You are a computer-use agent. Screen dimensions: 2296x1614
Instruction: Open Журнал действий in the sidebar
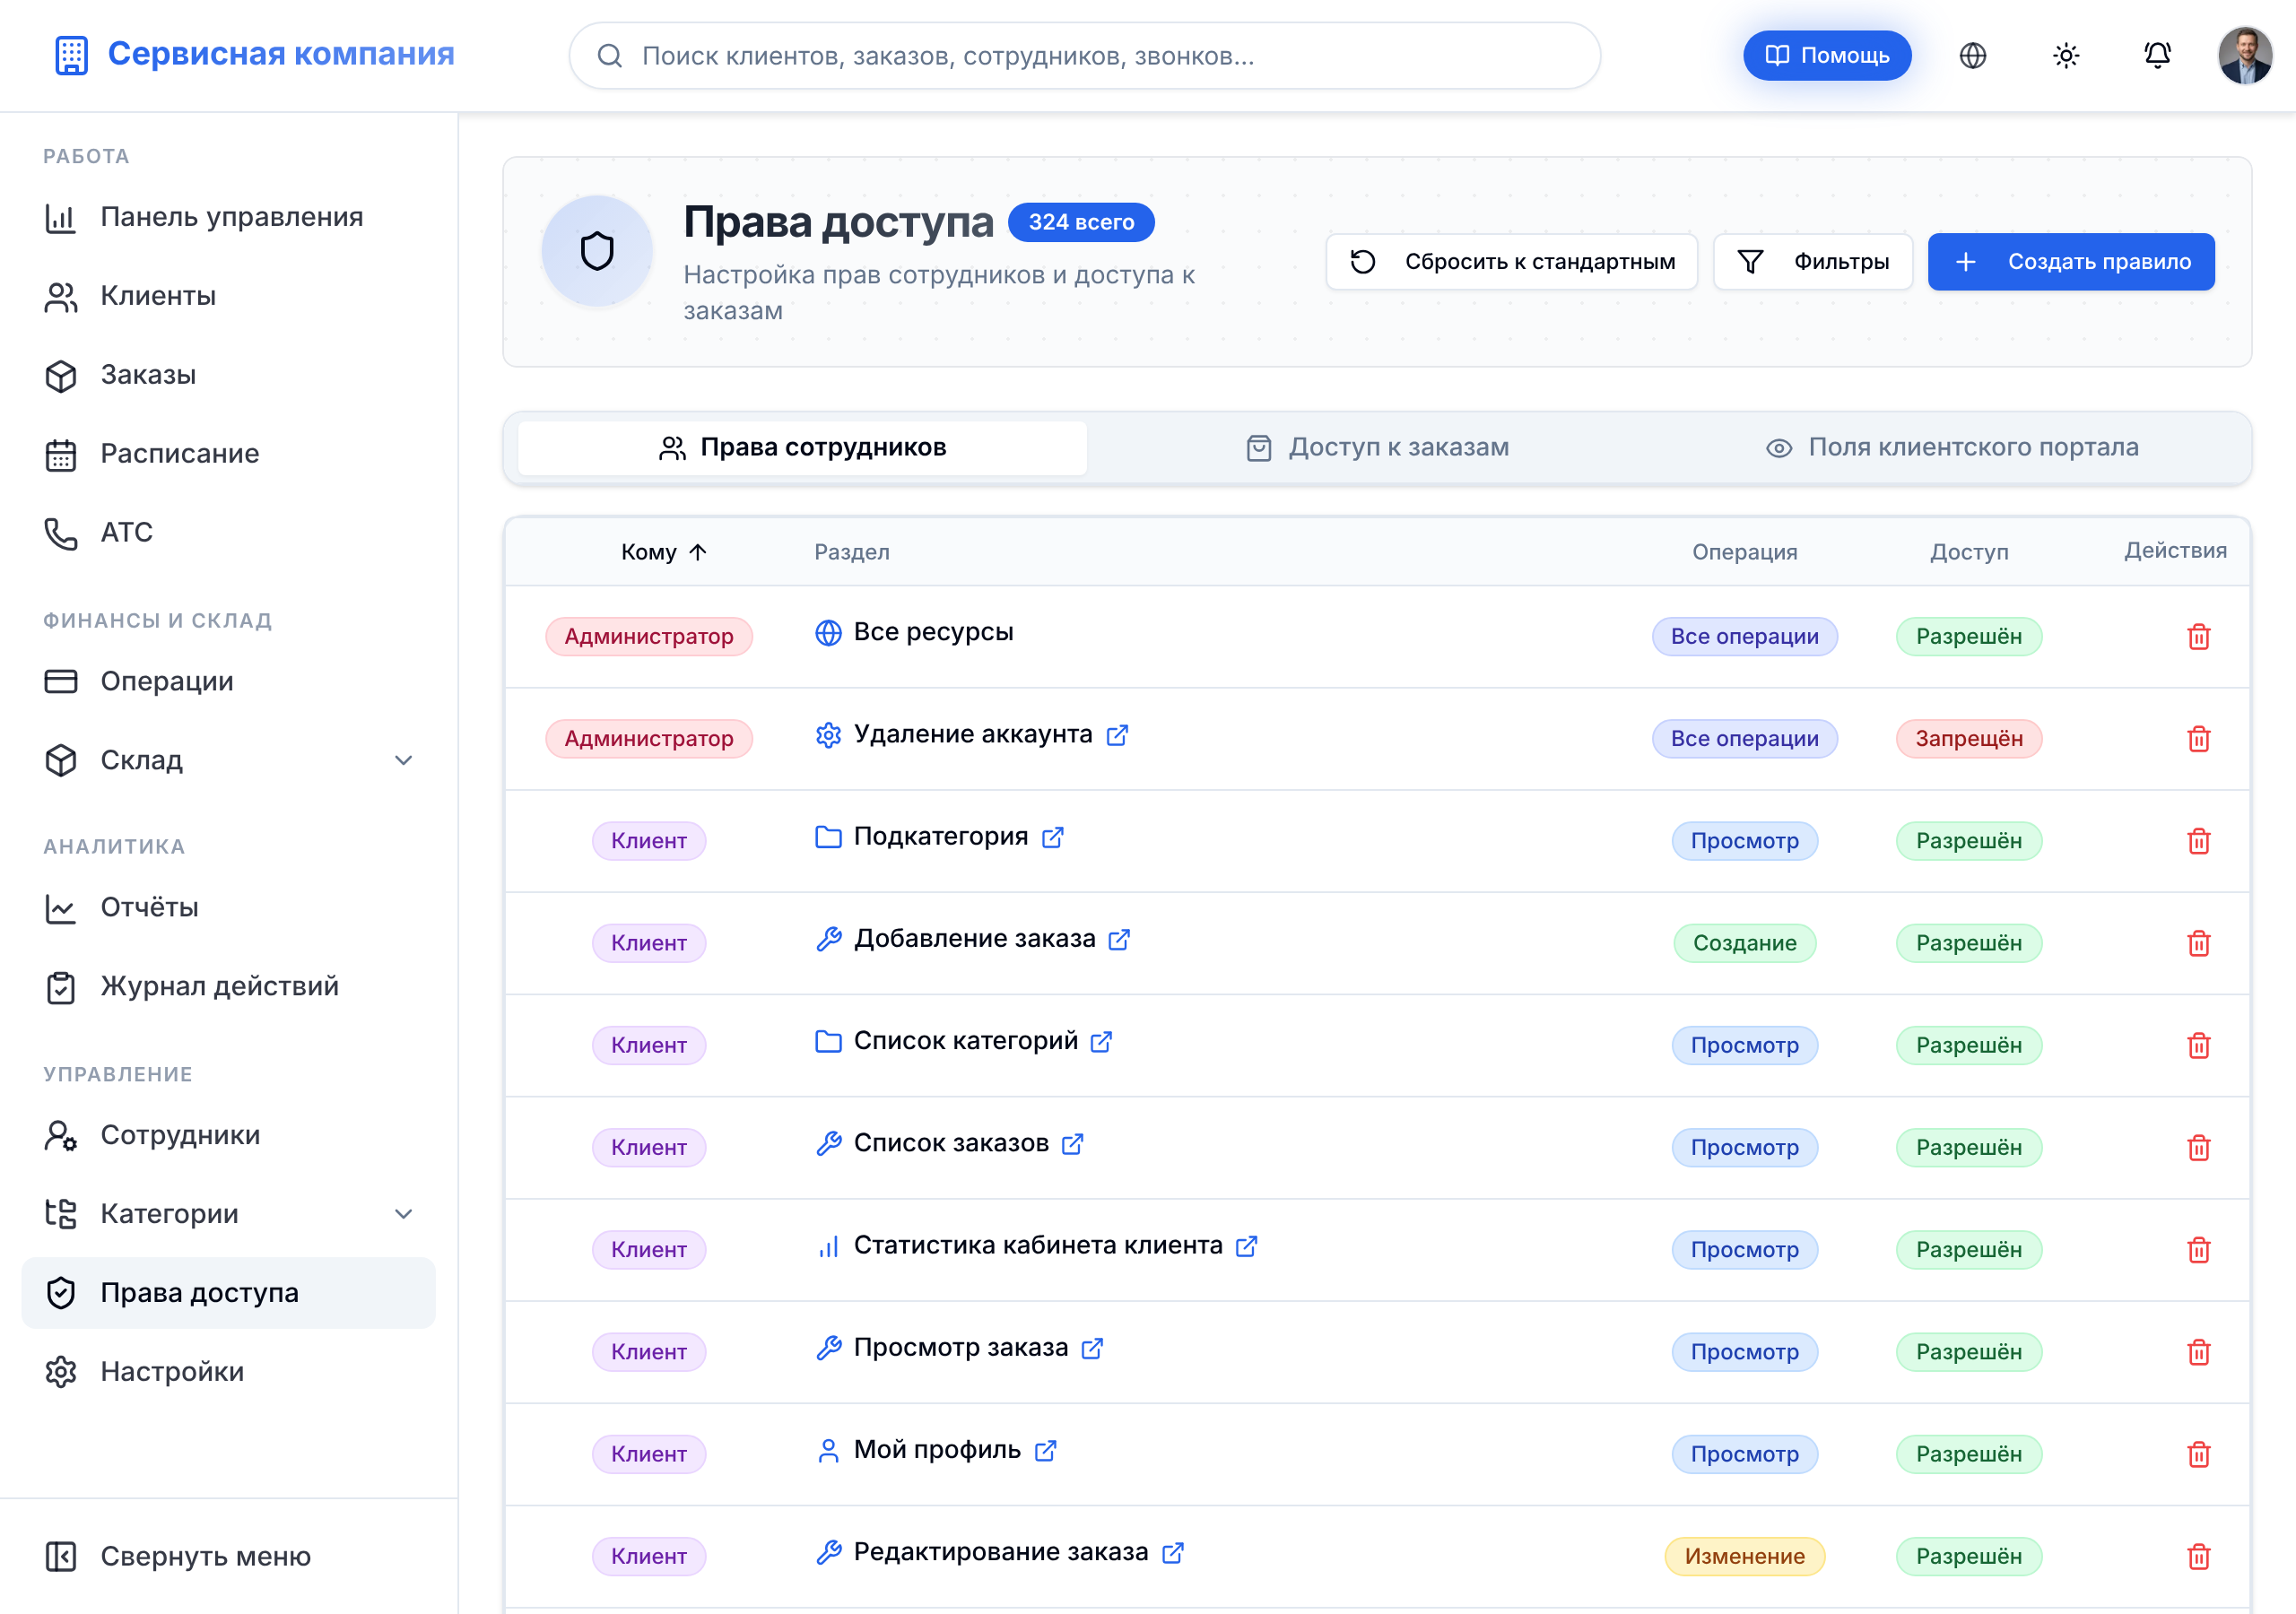point(229,986)
